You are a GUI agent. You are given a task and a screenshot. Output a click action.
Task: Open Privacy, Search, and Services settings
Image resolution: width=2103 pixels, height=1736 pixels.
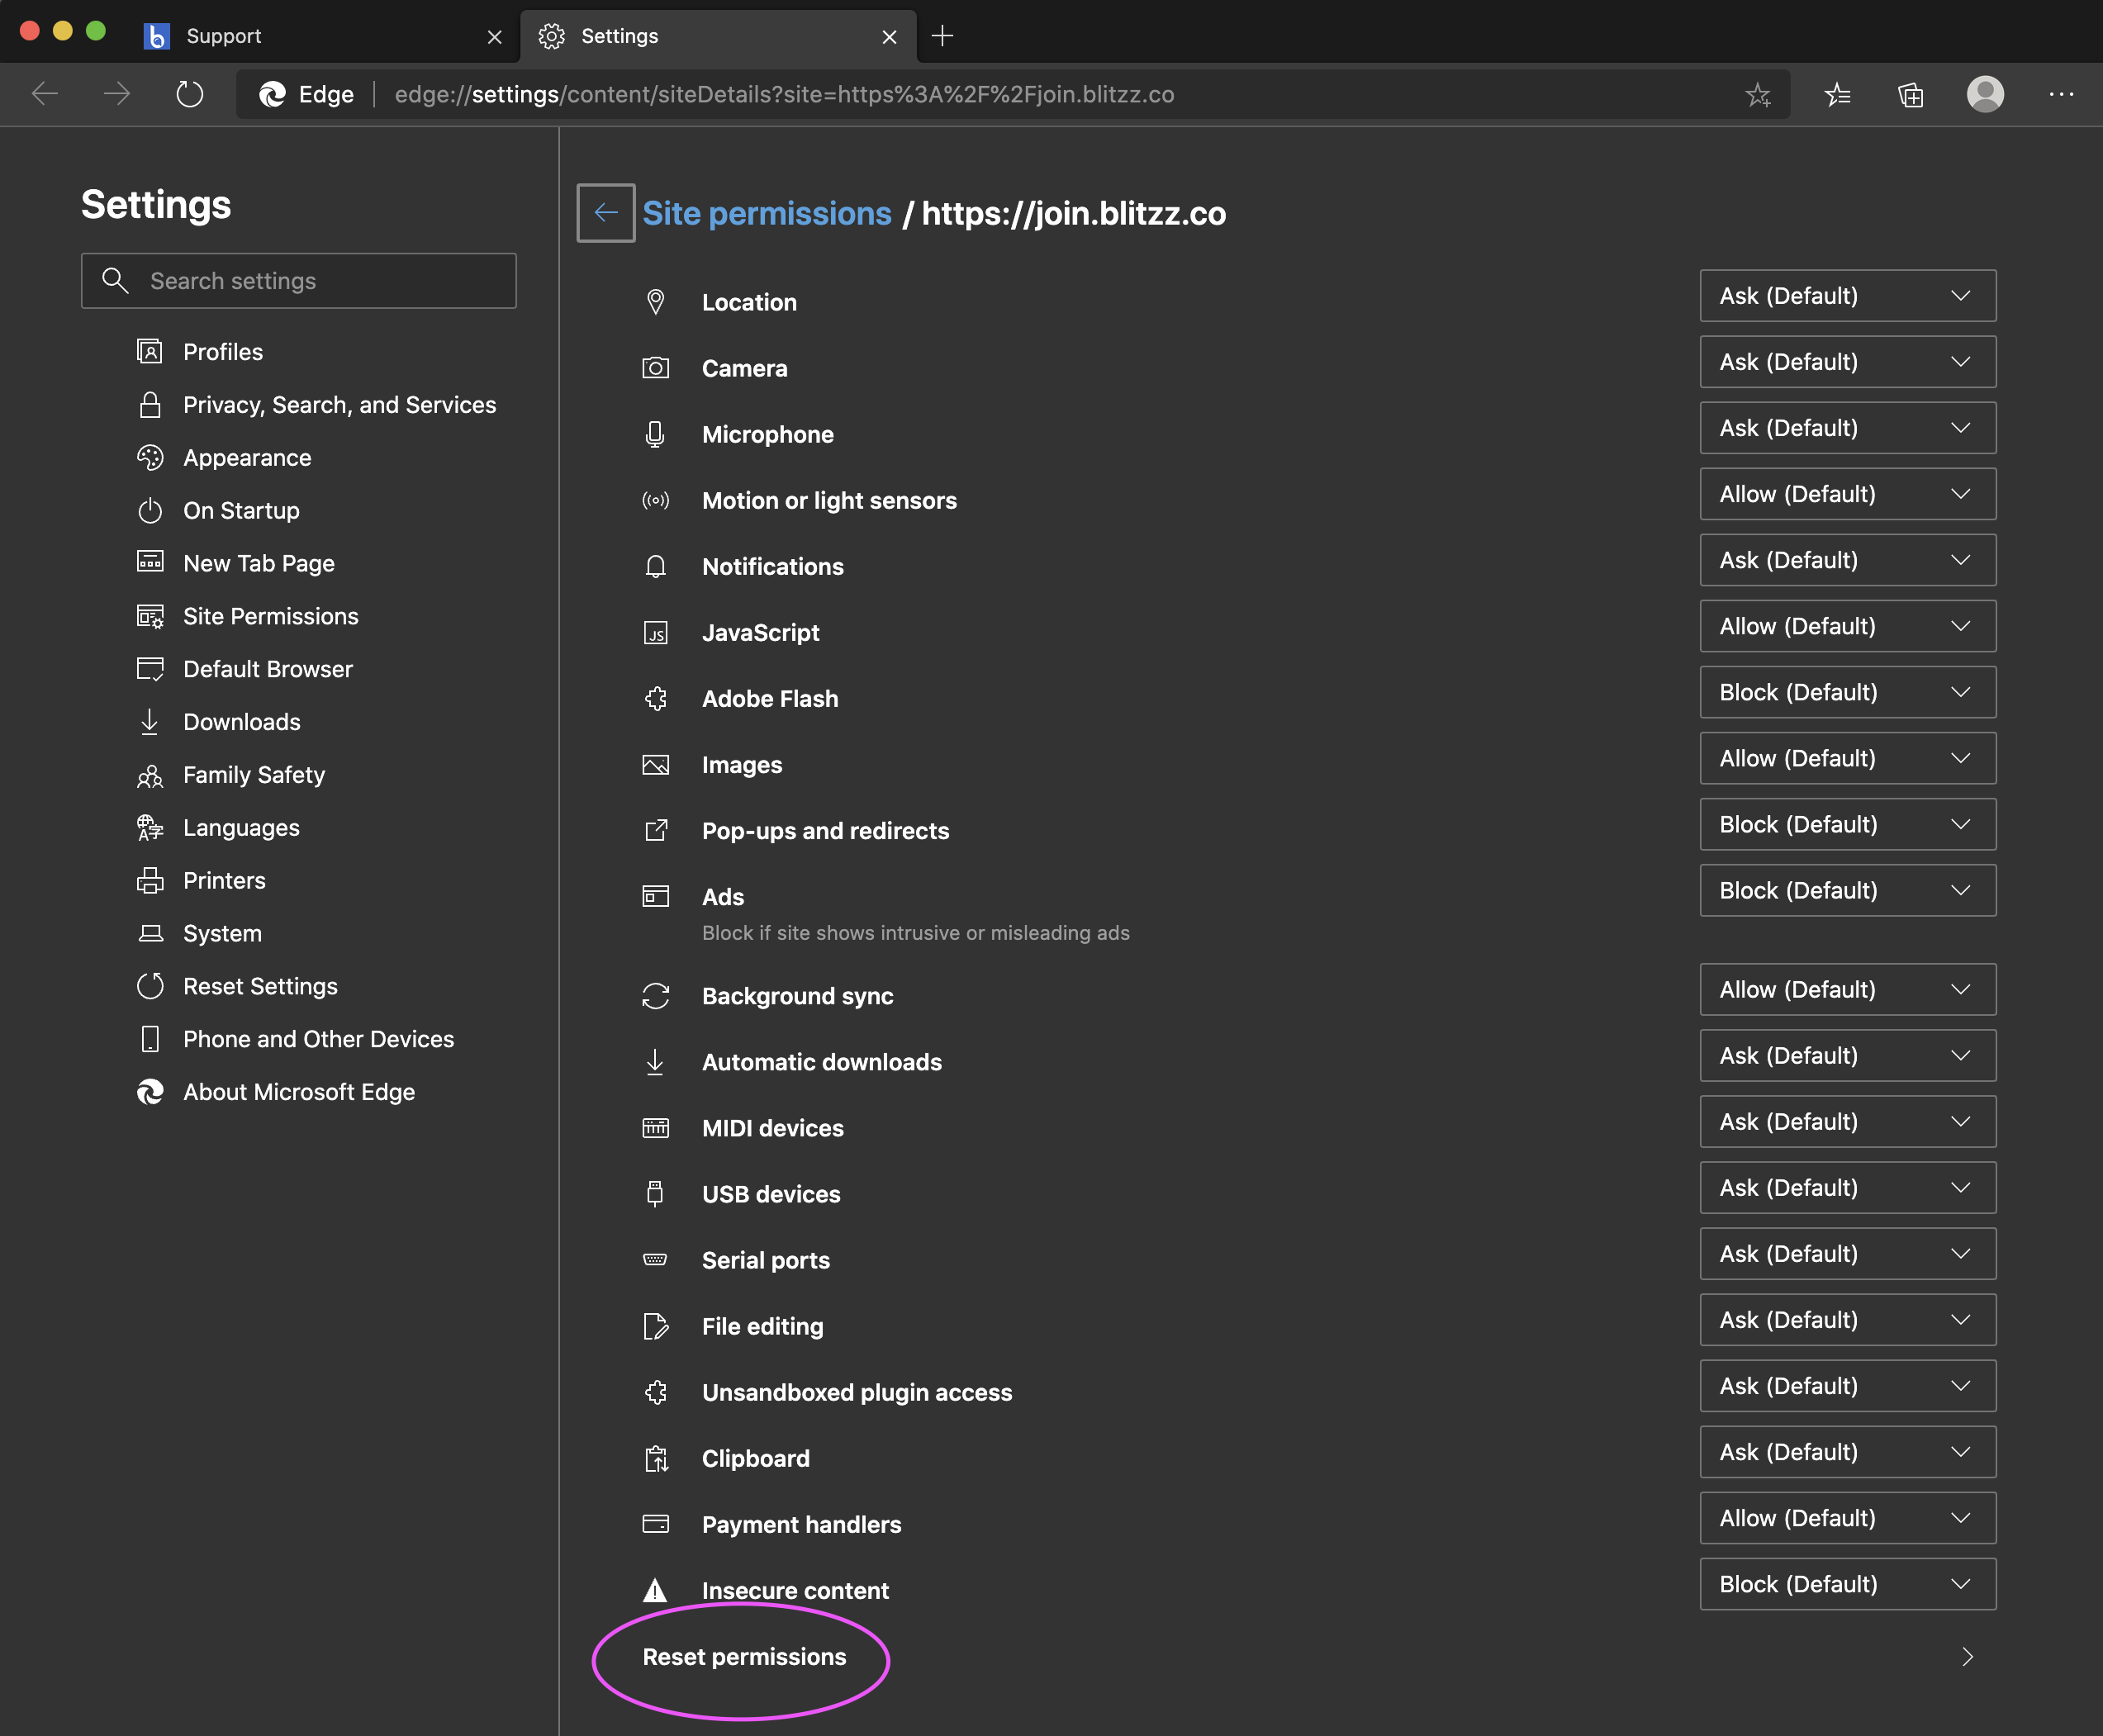[338, 405]
